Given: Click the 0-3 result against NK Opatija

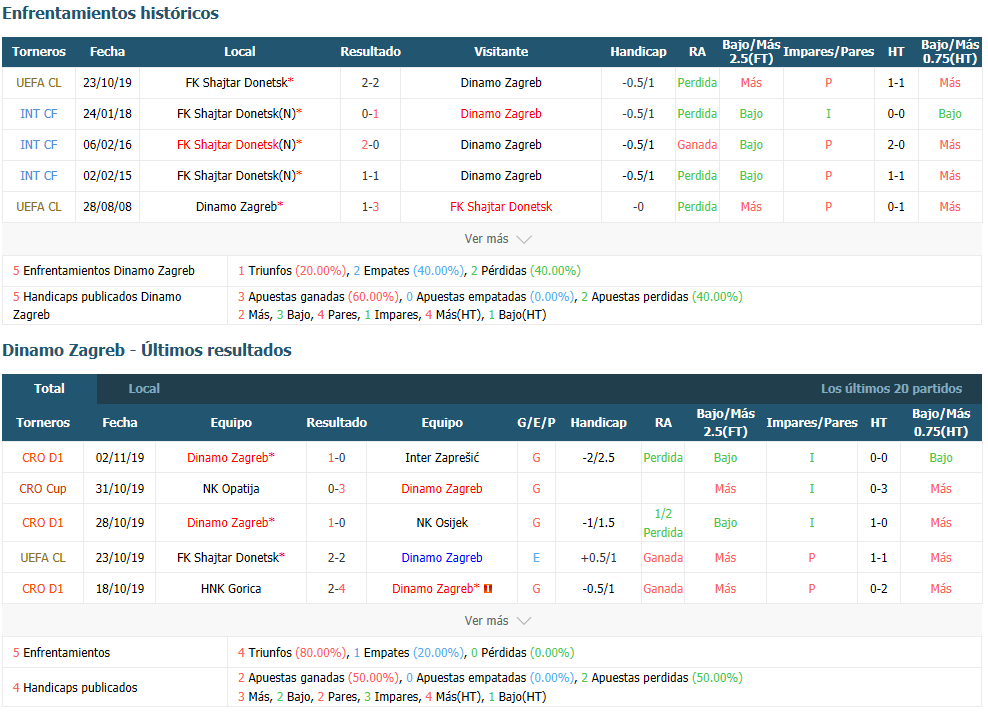Looking at the screenshot, I should click(336, 488).
